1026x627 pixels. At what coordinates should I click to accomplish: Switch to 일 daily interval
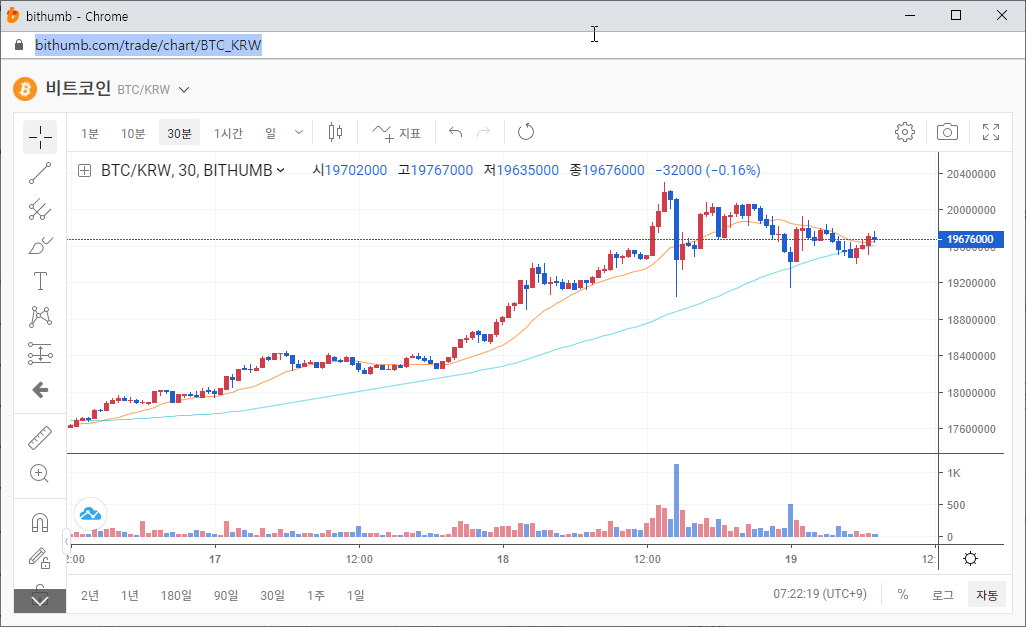click(270, 134)
